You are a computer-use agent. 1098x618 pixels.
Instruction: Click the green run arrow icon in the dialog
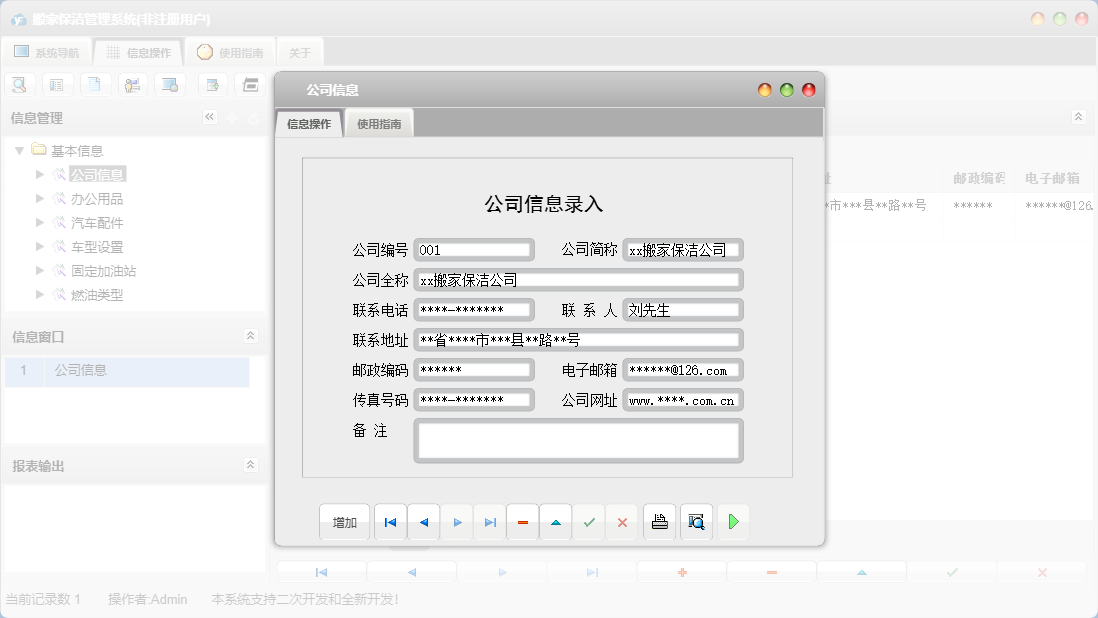point(733,521)
